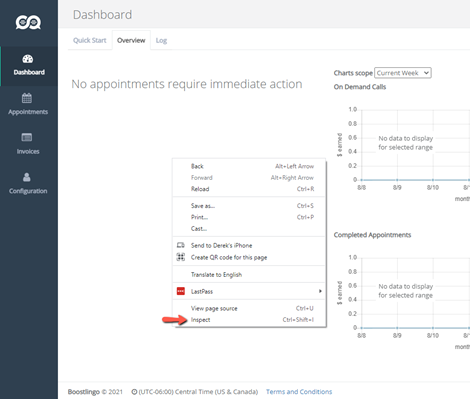Open Invoices icon in sidebar

click(x=27, y=137)
